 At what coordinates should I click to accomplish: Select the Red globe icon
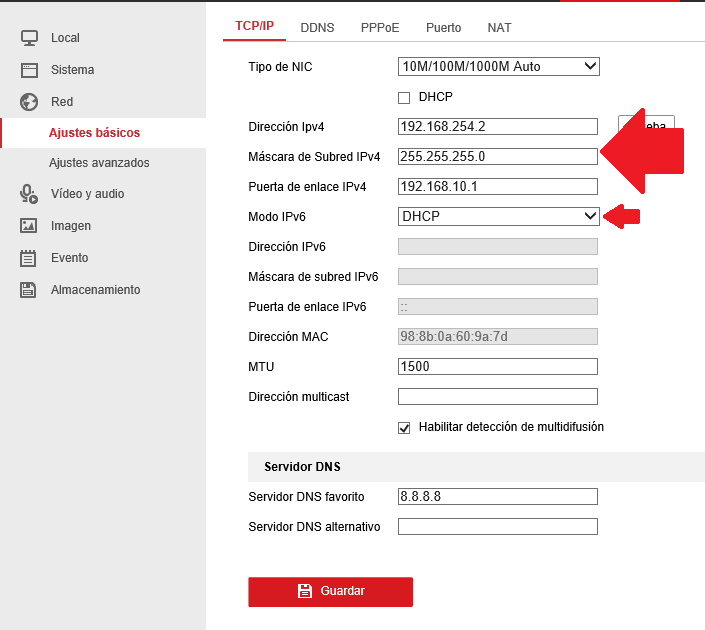(29, 102)
